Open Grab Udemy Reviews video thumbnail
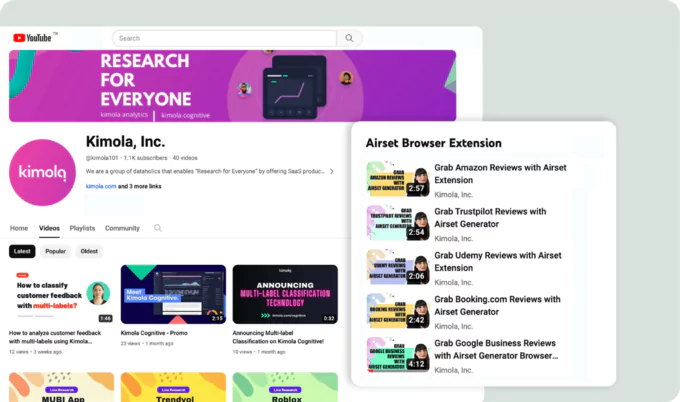The image size is (680, 402). pos(398,267)
